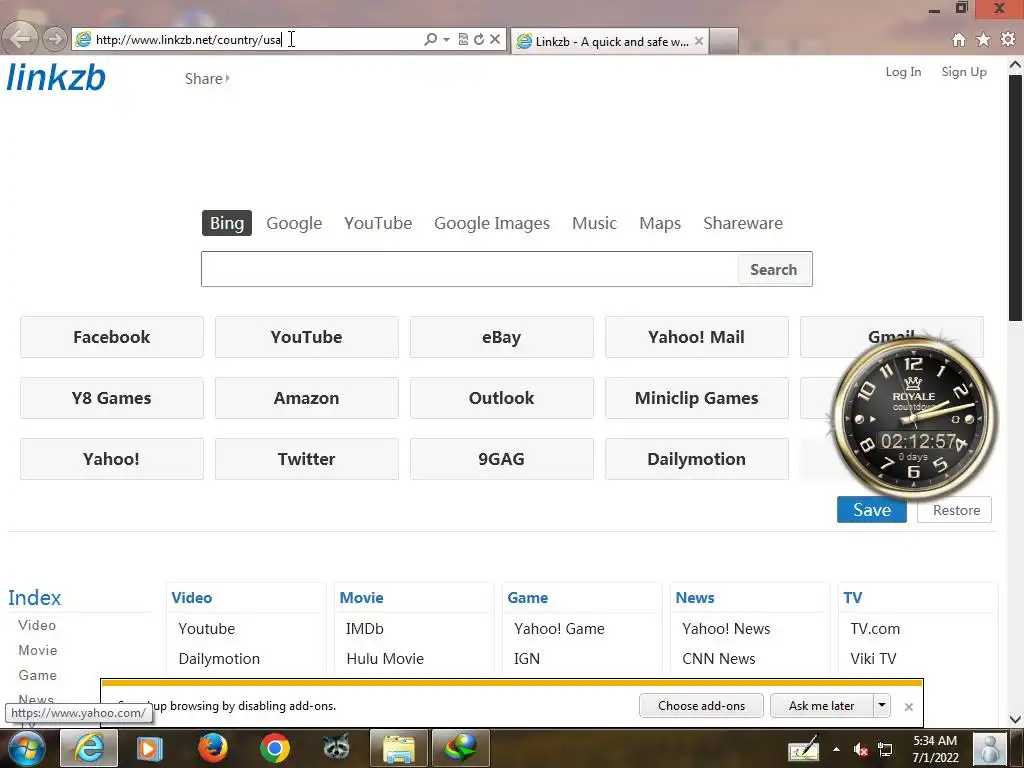This screenshot has width=1024, height=768.
Task: Click the Sign Up link
Action: pos(964,72)
